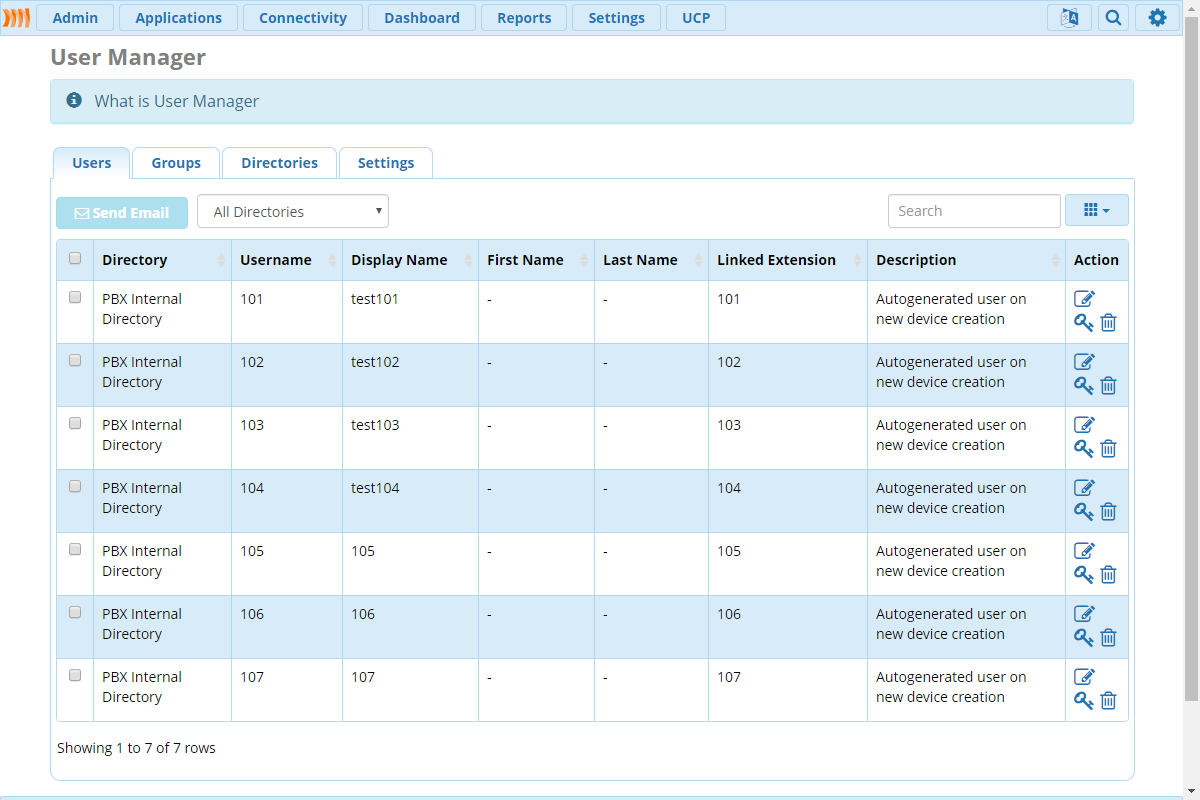Open the Connectivity menu
1200x800 pixels.
coord(302,18)
